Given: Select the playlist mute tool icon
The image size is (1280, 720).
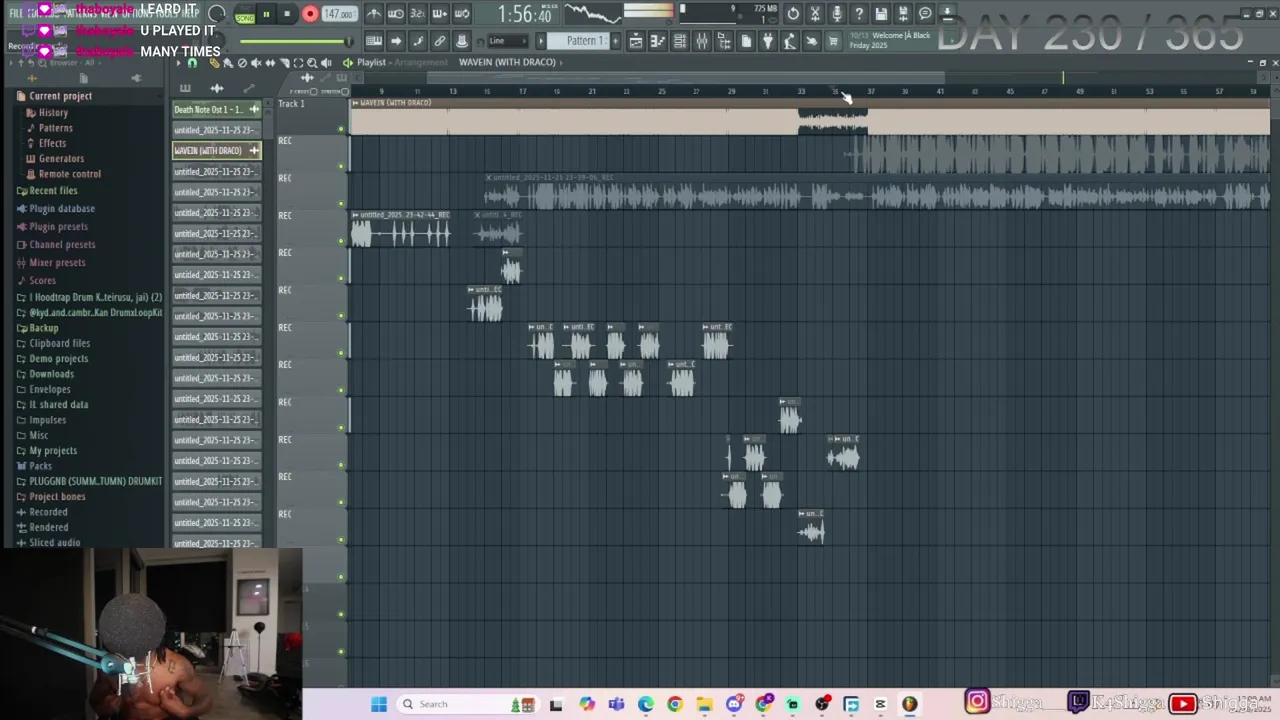Looking at the screenshot, I should coord(256,63).
